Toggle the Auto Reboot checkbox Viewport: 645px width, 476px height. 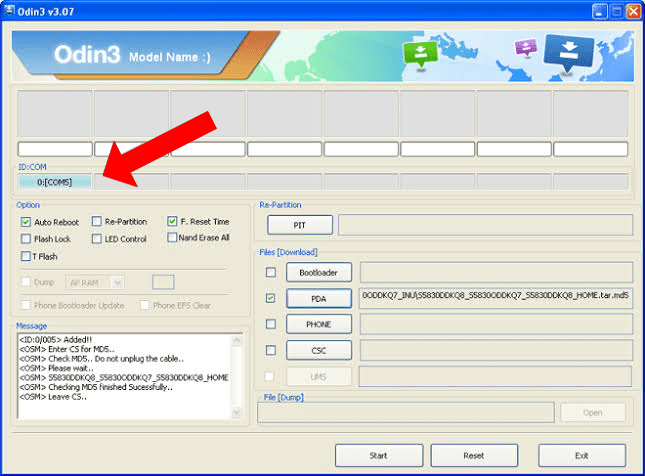click(x=25, y=221)
